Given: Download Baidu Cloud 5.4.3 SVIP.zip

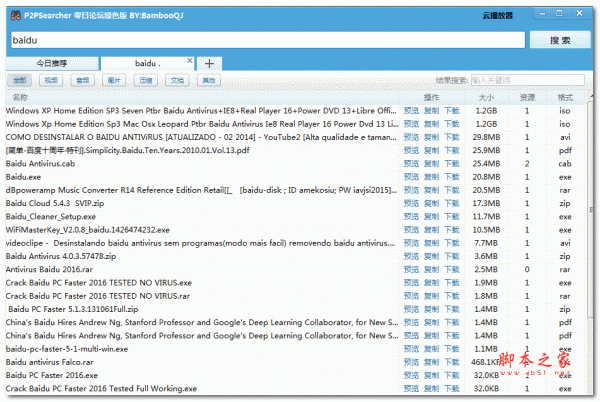Looking at the screenshot, I should tap(452, 203).
